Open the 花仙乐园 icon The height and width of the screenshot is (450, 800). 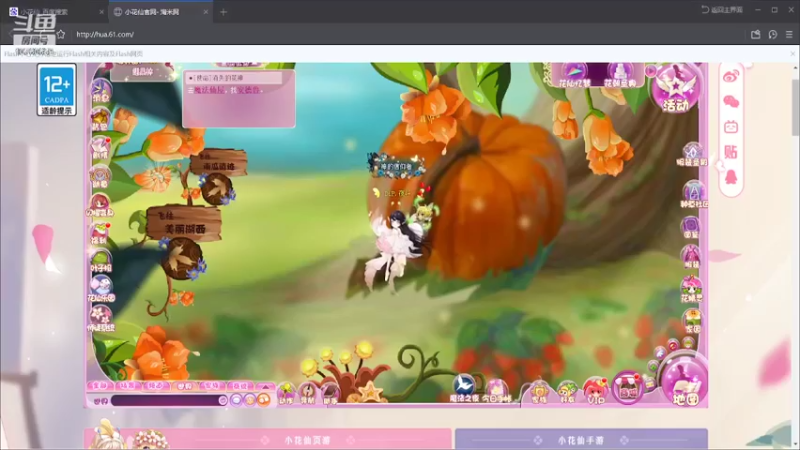click(101, 290)
